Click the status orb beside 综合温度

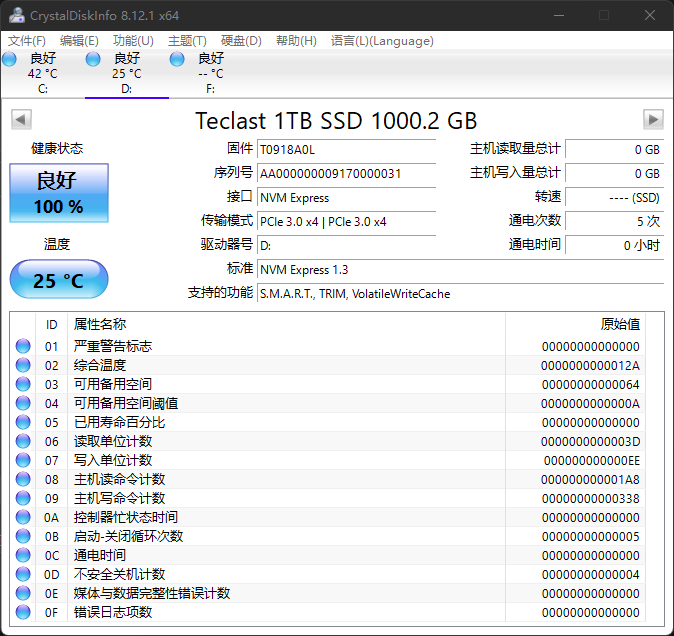[x=23, y=365]
